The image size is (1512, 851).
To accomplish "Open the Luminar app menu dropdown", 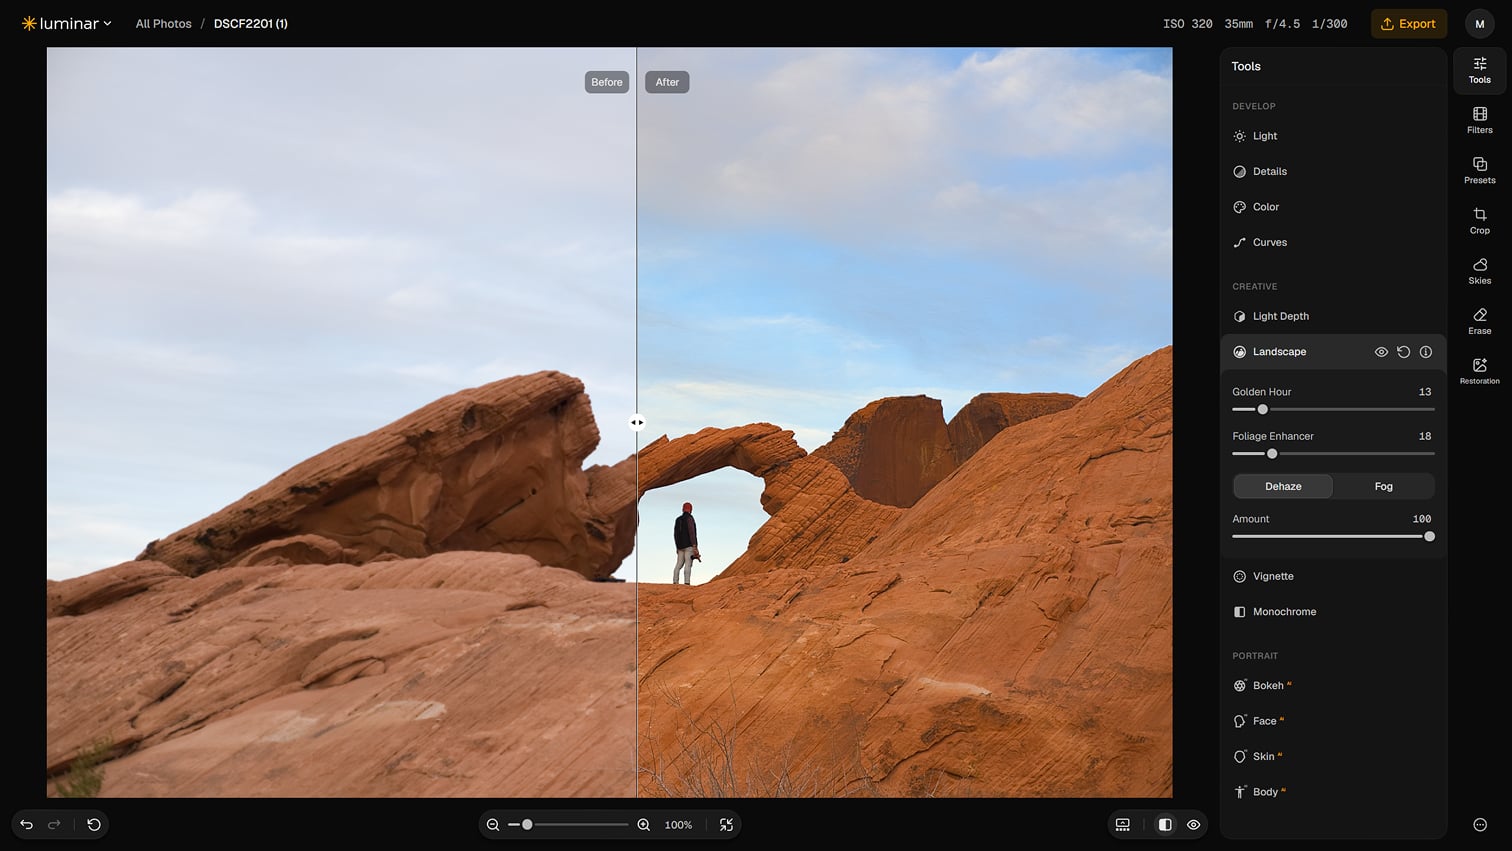I will pos(66,24).
